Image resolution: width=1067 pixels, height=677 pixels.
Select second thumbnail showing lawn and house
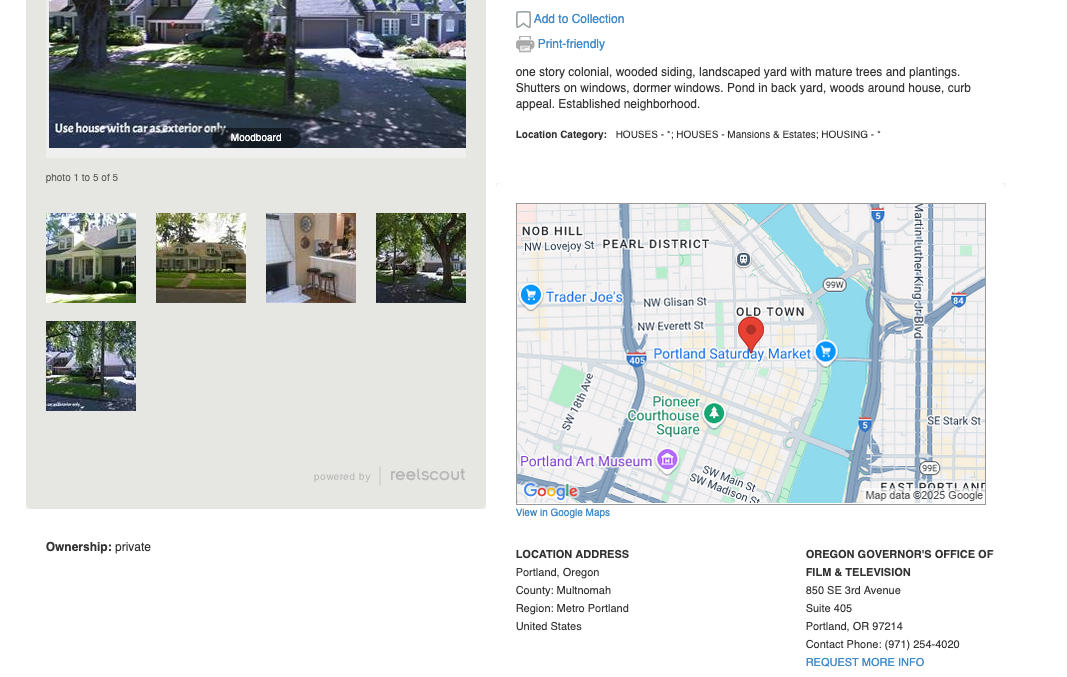pyautogui.click(x=201, y=258)
